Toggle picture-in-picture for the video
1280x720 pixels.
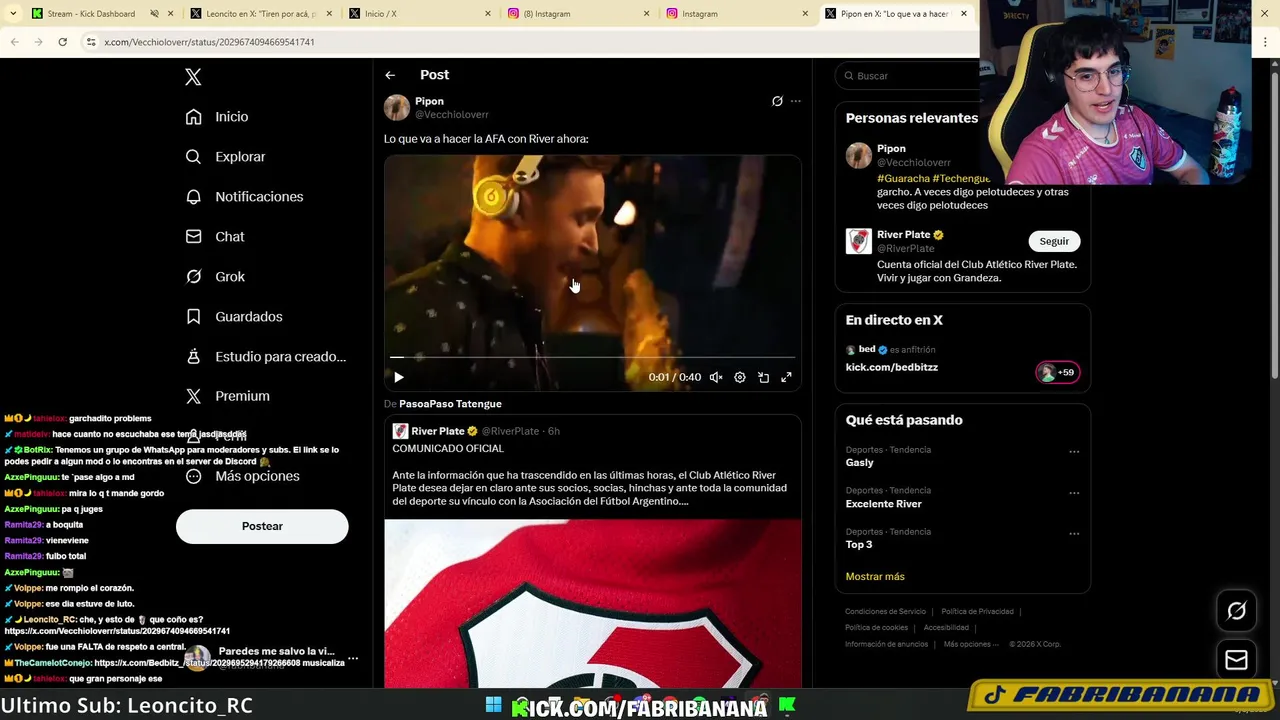763,377
